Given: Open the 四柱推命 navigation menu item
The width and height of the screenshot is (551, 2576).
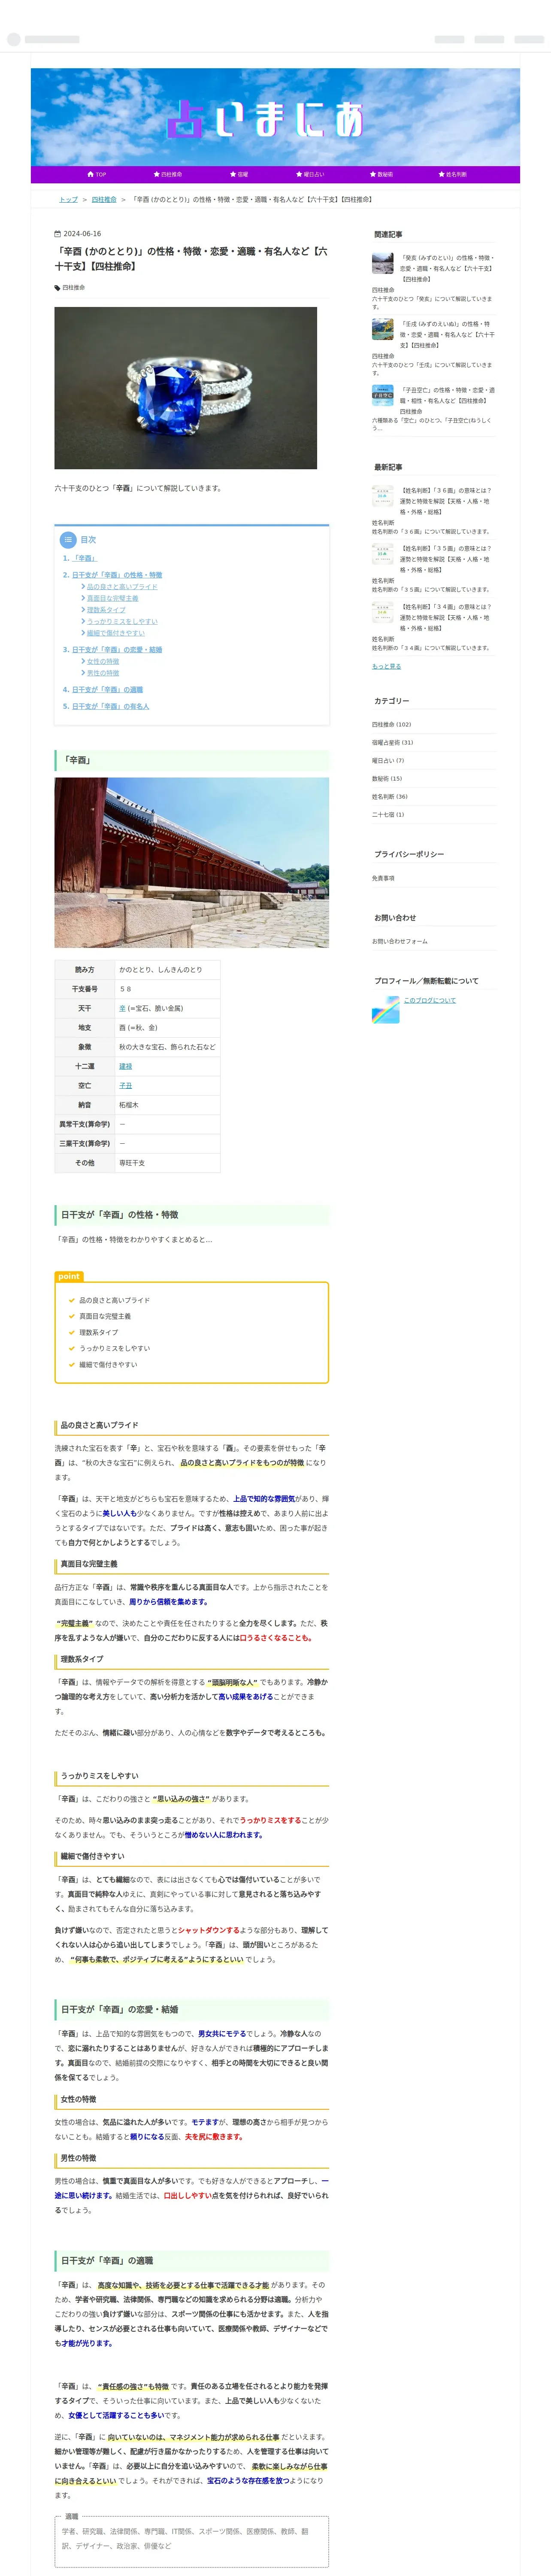Looking at the screenshot, I should [167, 174].
